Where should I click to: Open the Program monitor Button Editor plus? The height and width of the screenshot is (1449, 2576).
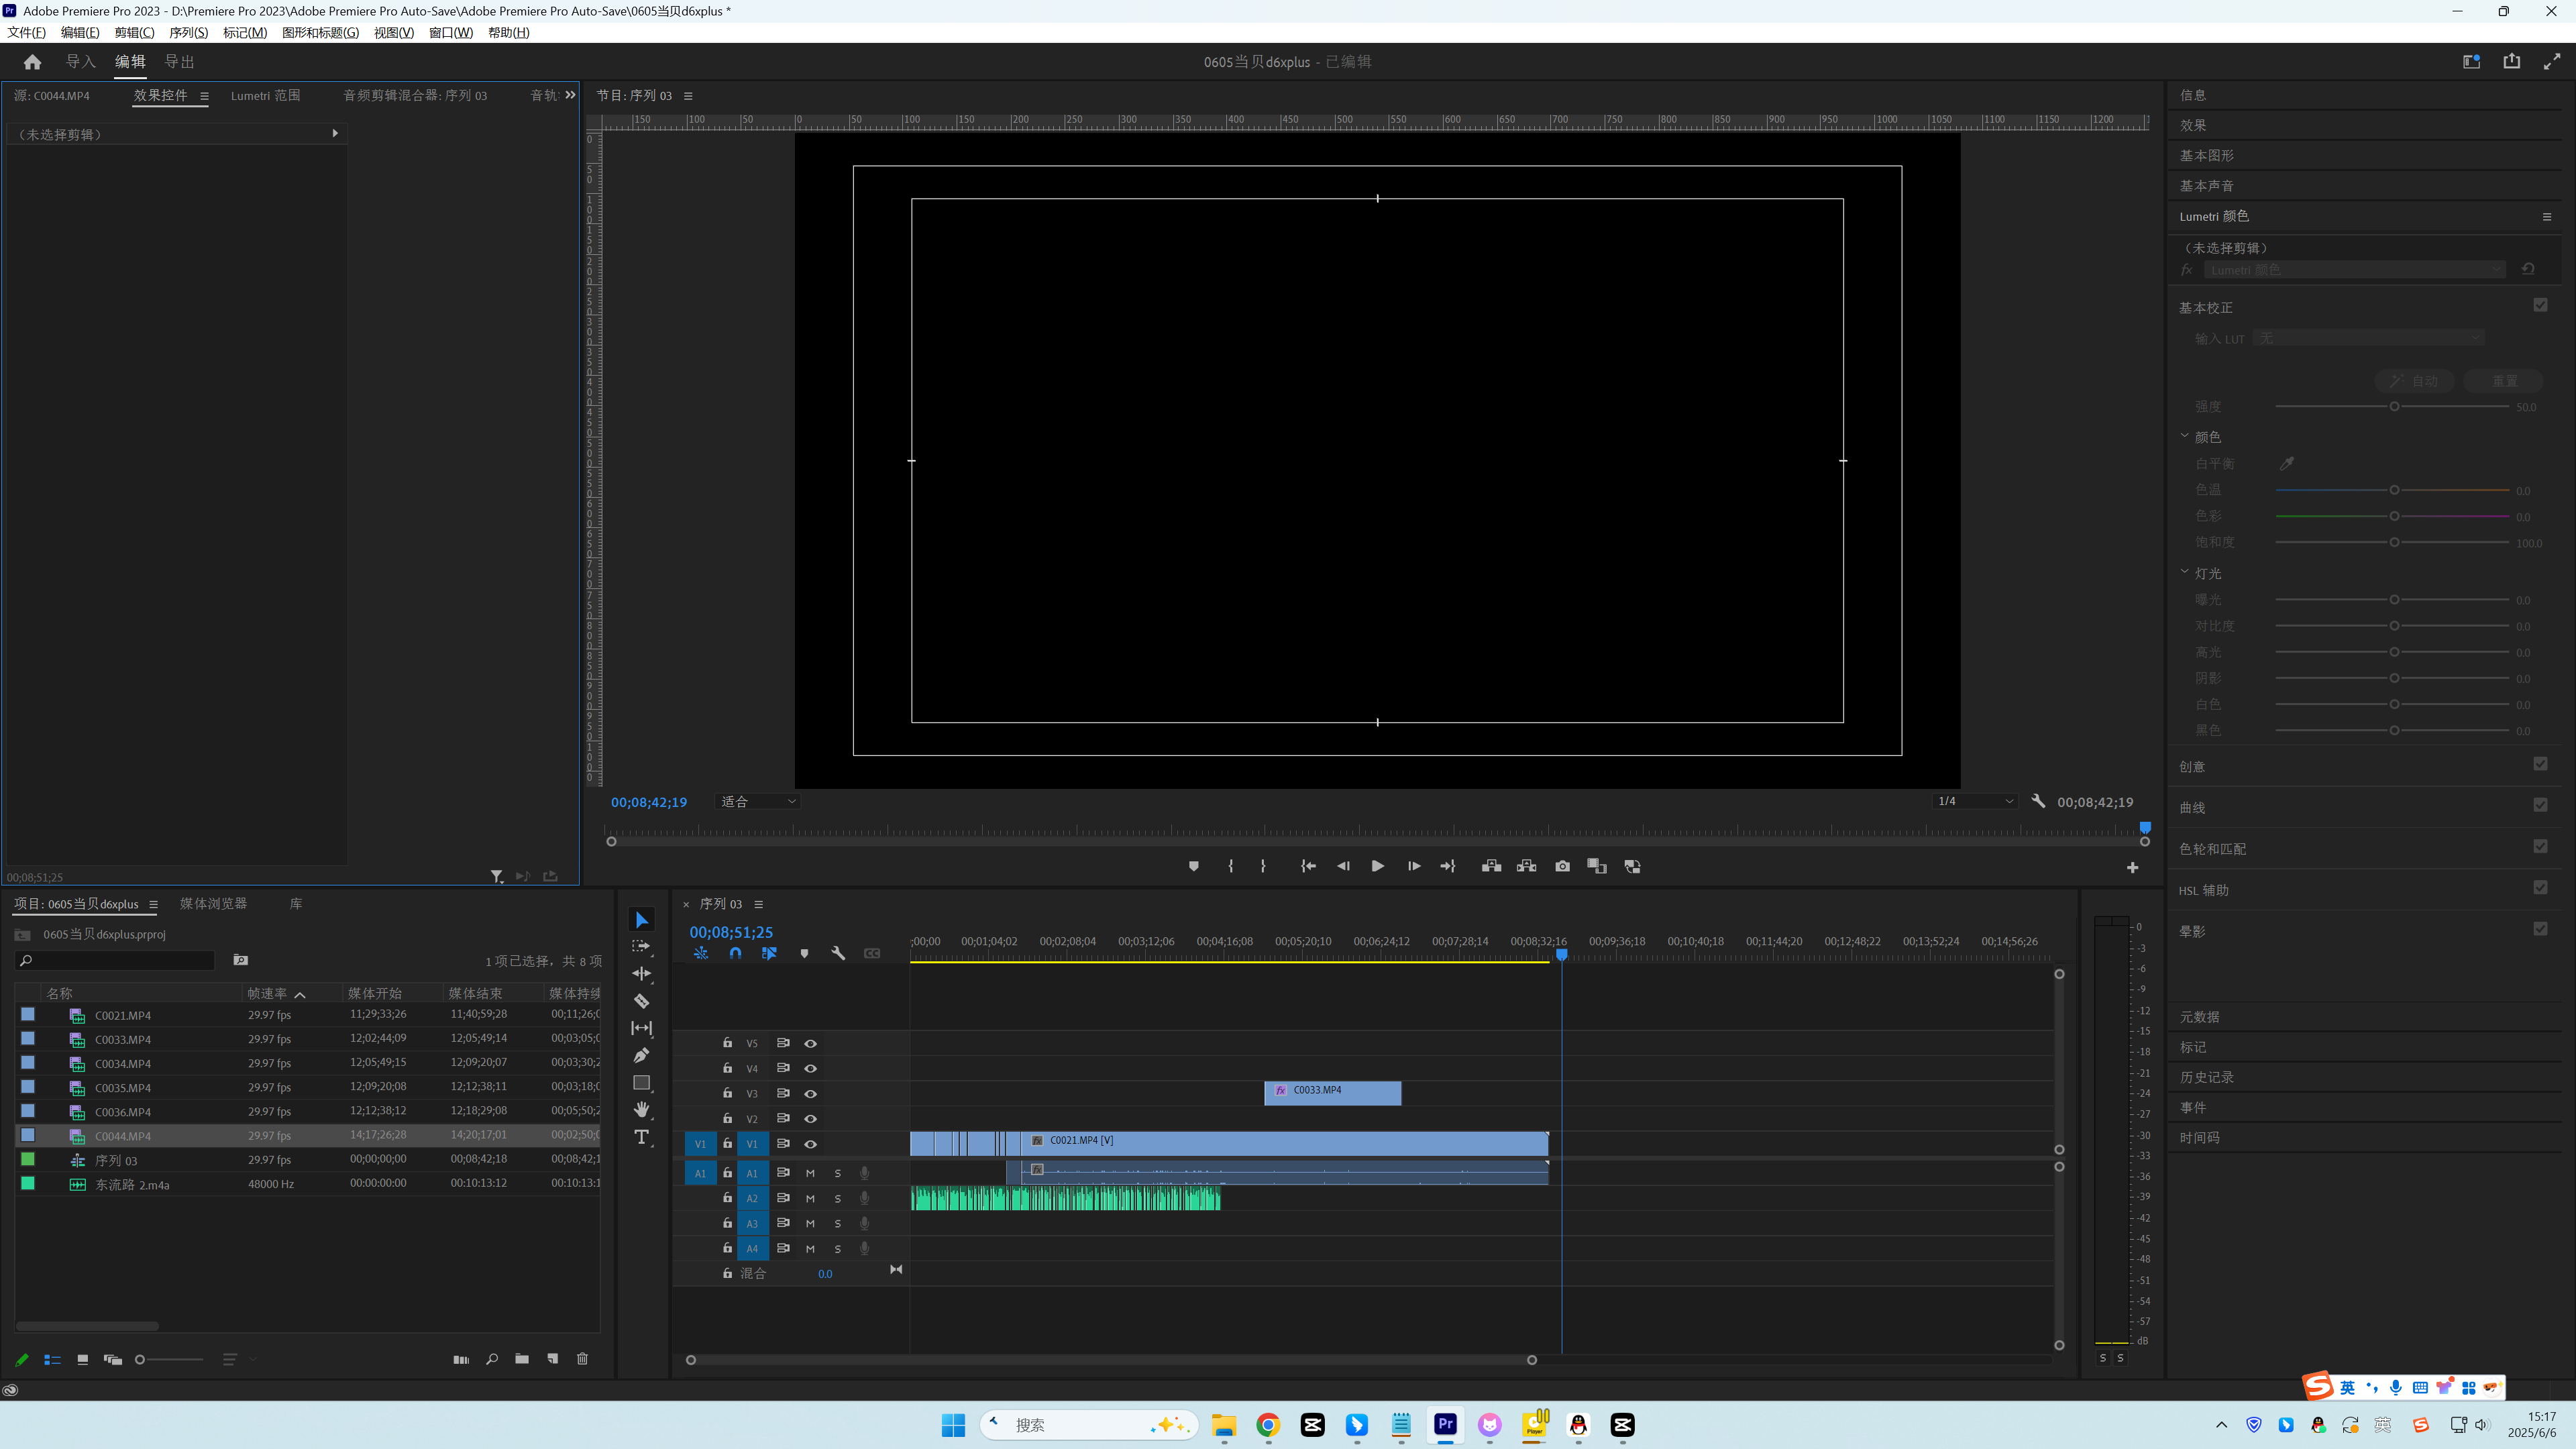[x=2132, y=868]
